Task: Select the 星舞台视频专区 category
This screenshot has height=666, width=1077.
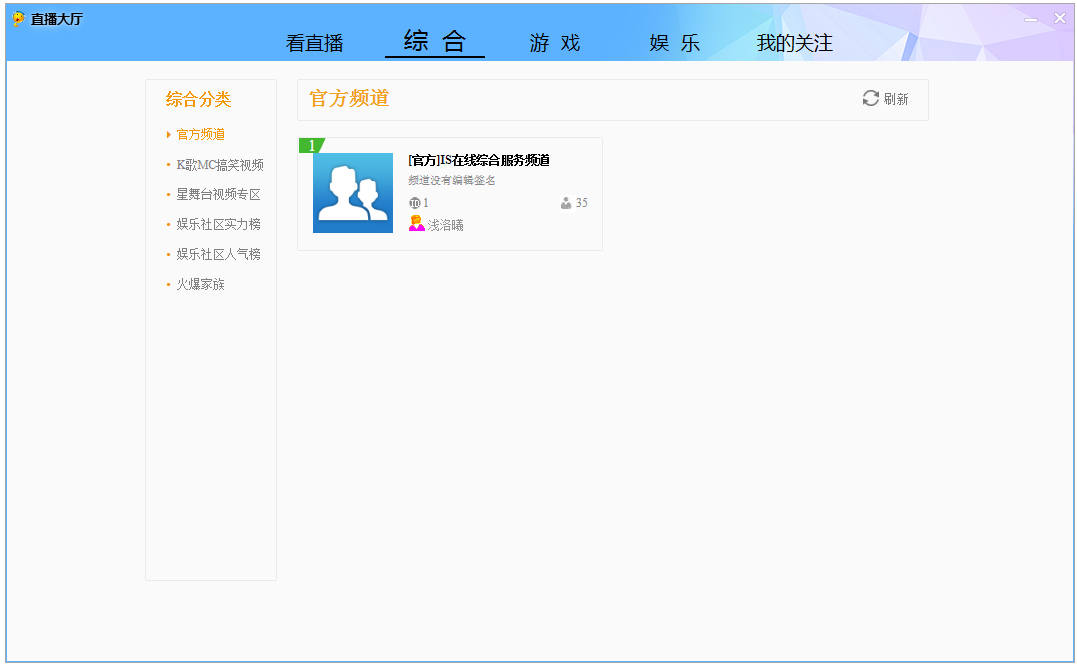Action: click(217, 193)
